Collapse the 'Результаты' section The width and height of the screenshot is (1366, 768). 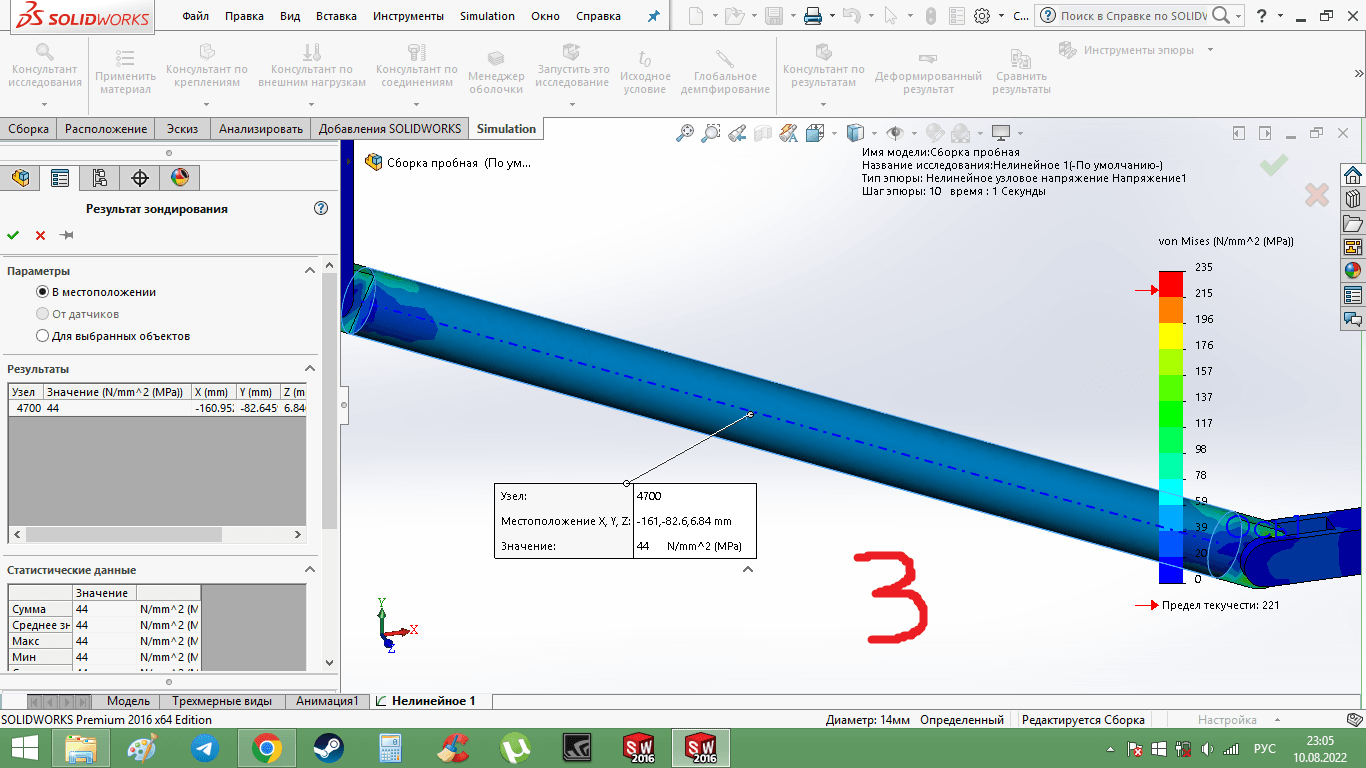[x=309, y=369]
